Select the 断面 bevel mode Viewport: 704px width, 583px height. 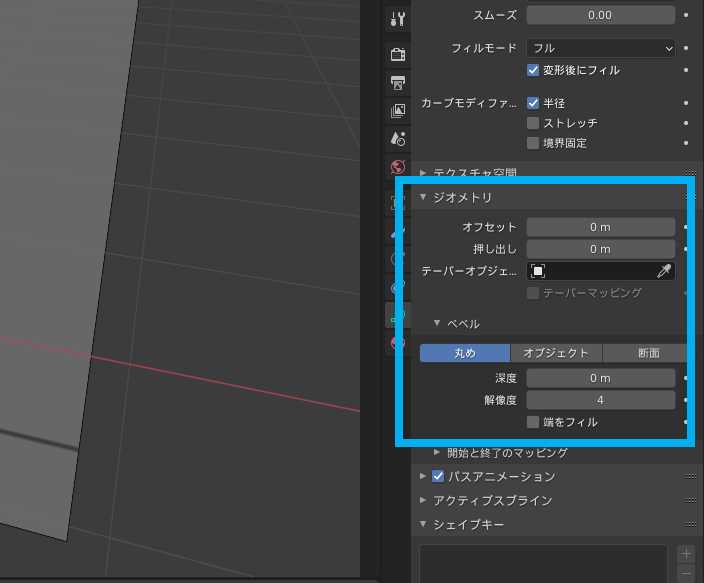pos(645,353)
